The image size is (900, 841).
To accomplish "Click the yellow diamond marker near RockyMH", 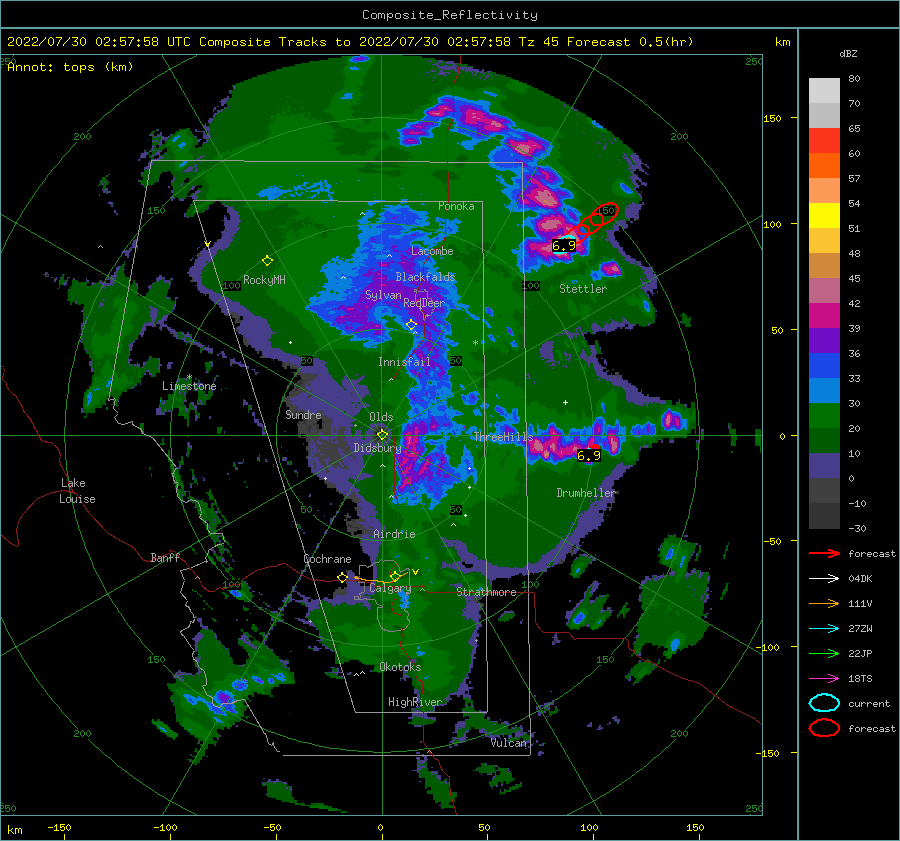I will [x=267, y=261].
